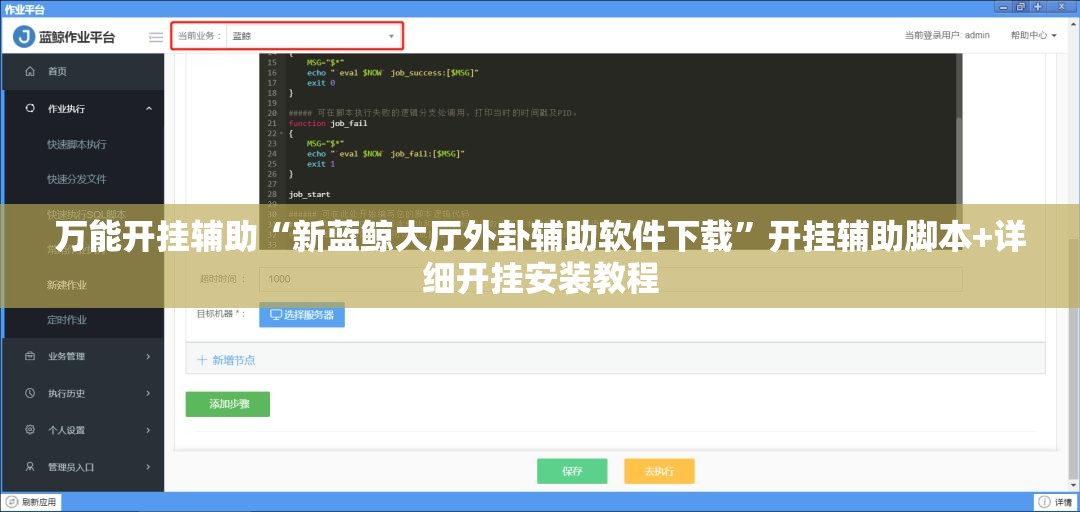Click the 蓝鲸作业平台 title text
This screenshot has height=512, width=1080.
pyautogui.click(x=76, y=37)
